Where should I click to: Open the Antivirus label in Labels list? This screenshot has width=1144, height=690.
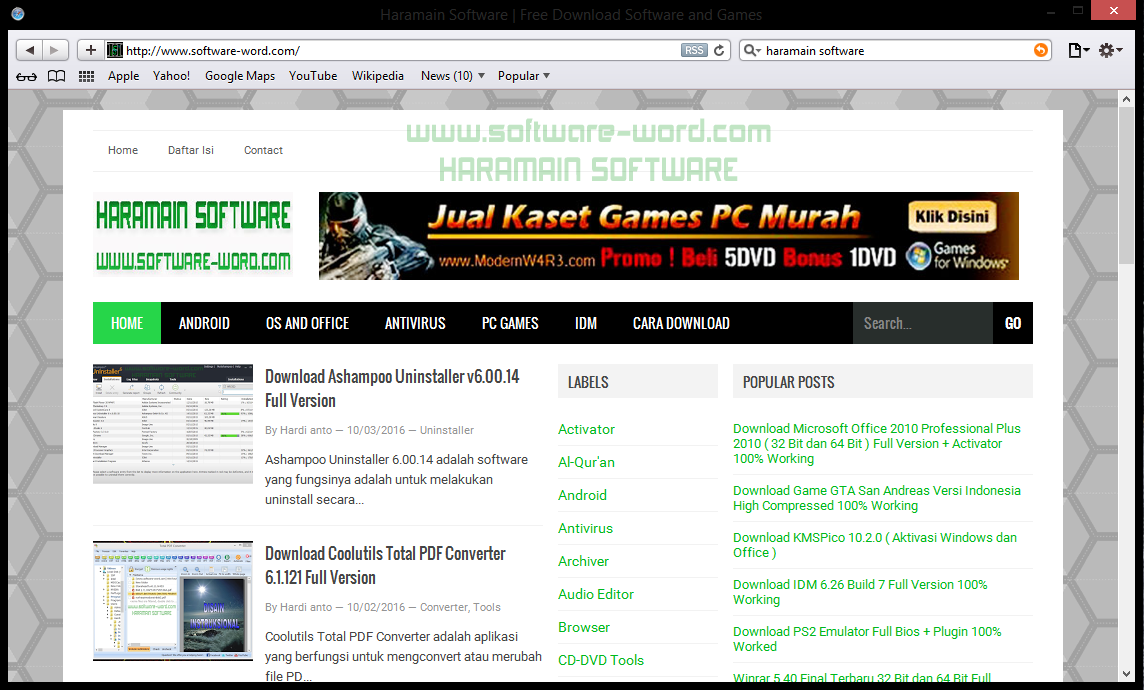[585, 528]
